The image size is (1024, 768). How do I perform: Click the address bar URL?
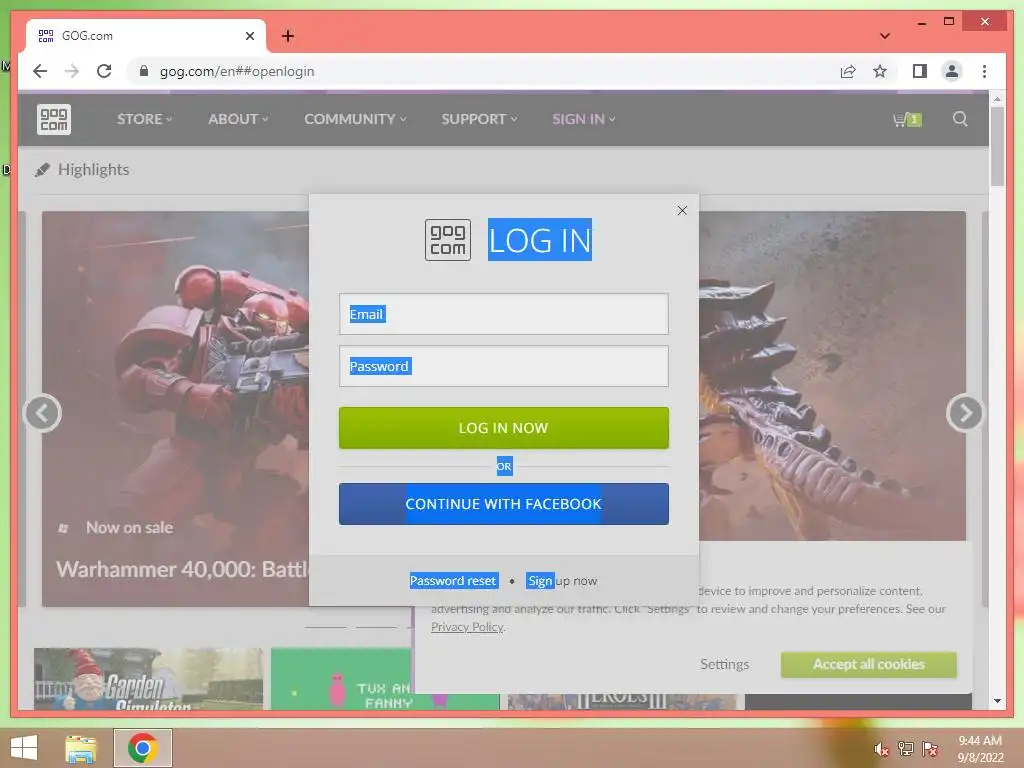click(237, 71)
